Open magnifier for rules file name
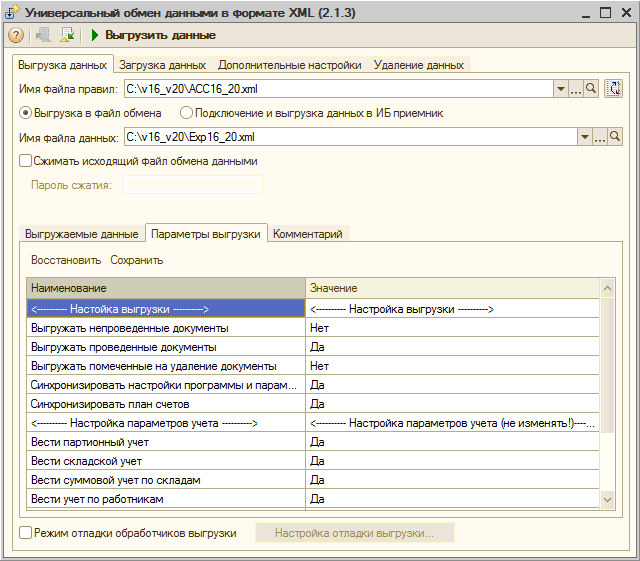Viewport: 640px width, 561px height. tap(591, 89)
